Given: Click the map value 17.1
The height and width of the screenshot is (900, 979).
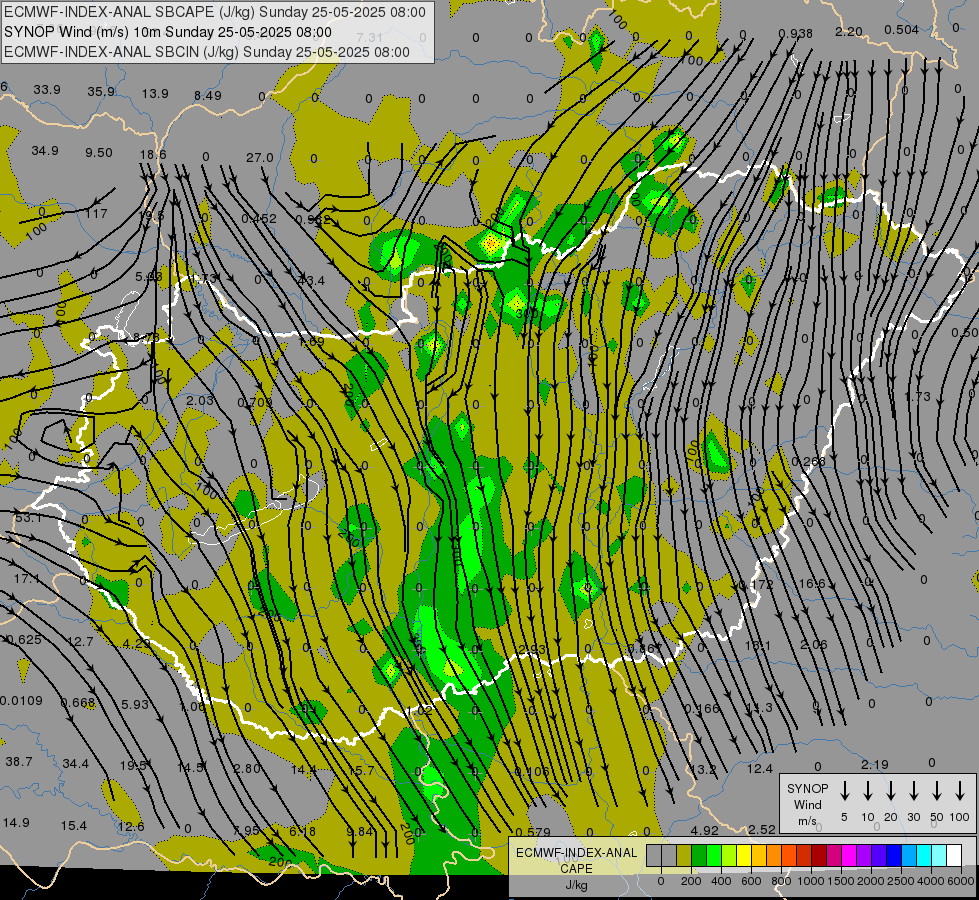Looking at the screenshot, I should pos(26,579).
